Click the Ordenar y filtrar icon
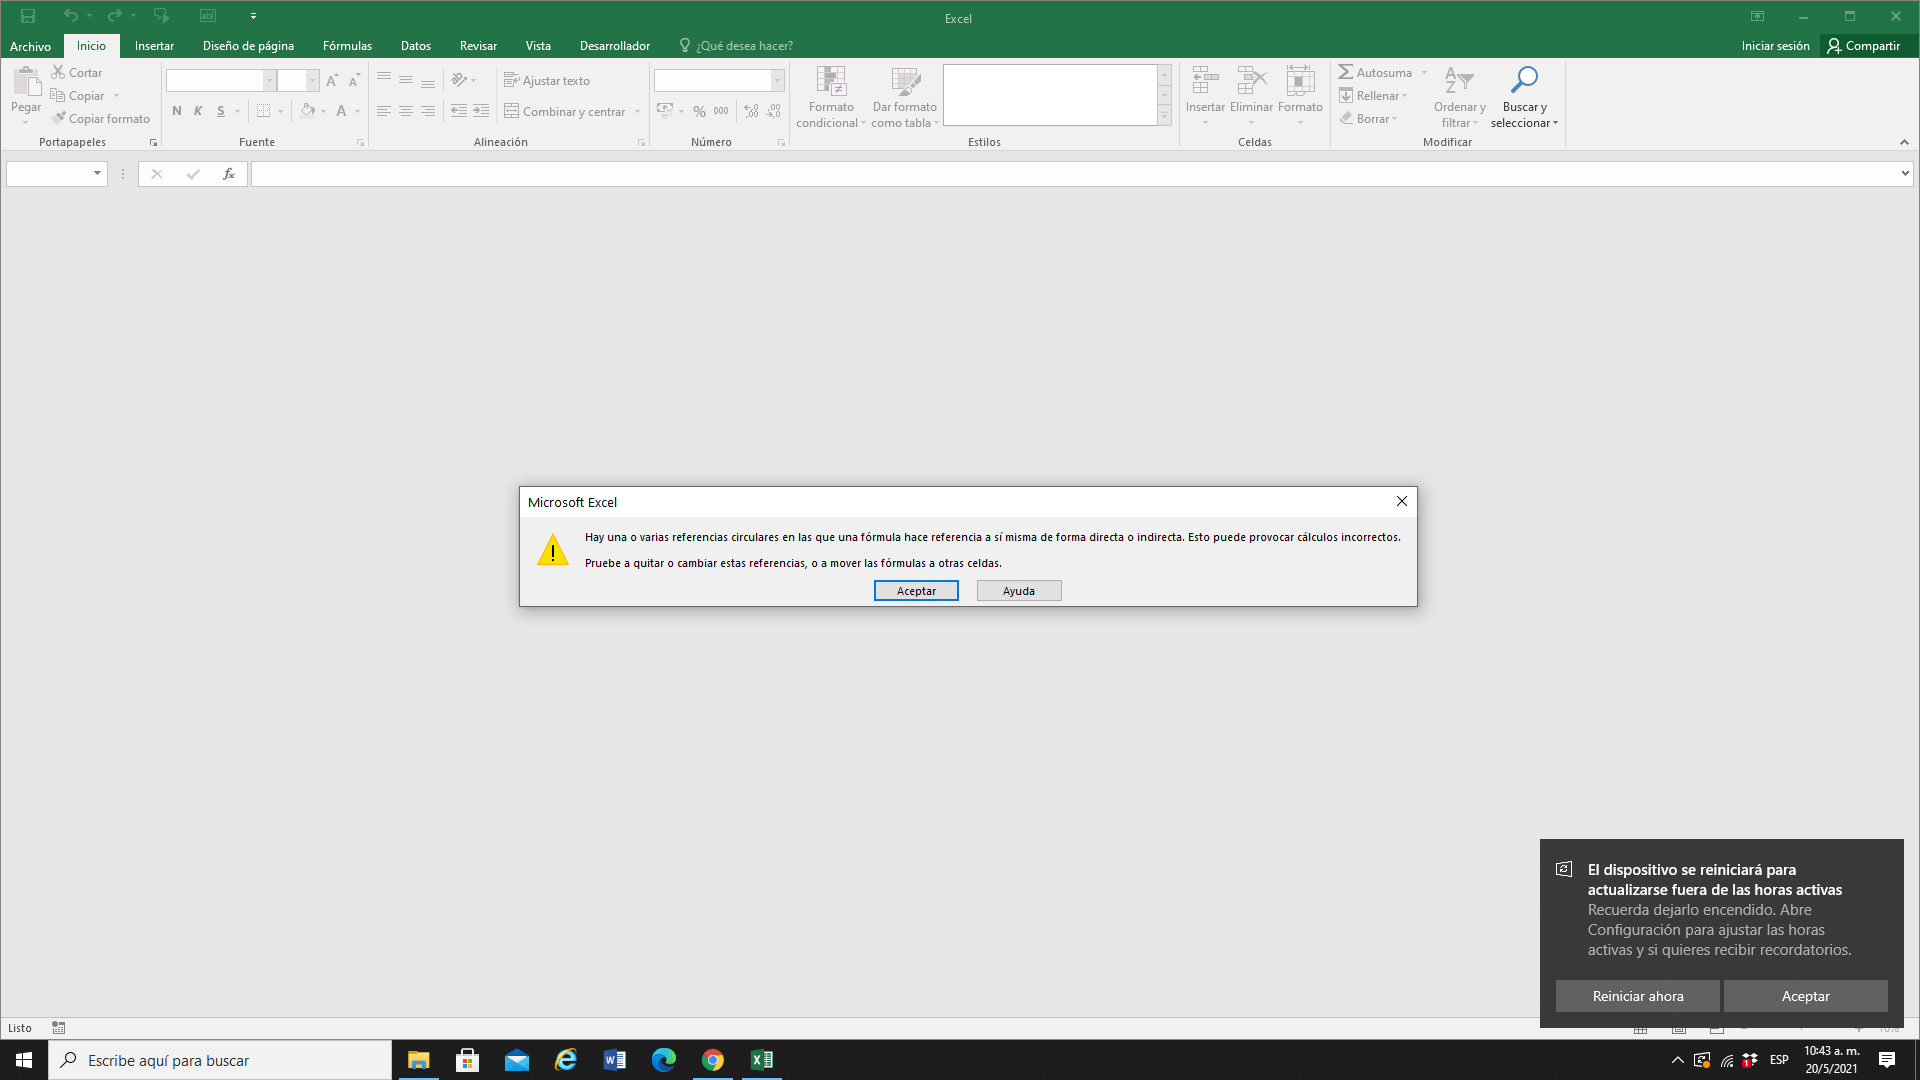 click(1459, 80)
